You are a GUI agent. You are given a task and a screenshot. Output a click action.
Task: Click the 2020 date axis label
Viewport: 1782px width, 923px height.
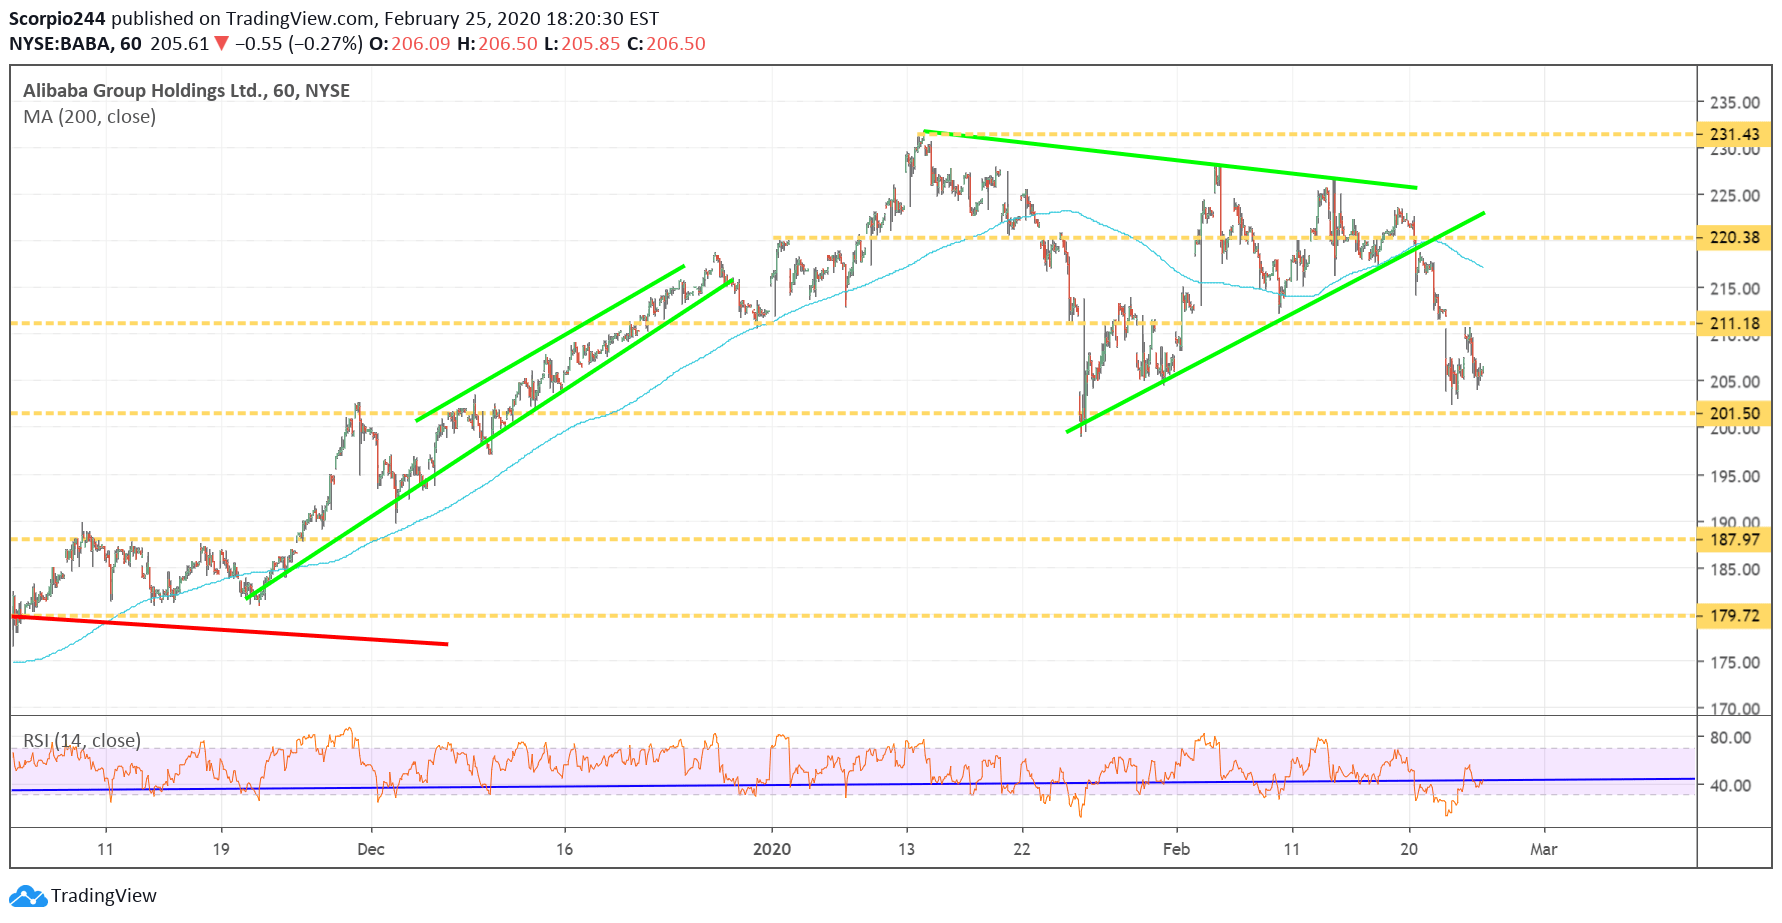pos(772,849)
